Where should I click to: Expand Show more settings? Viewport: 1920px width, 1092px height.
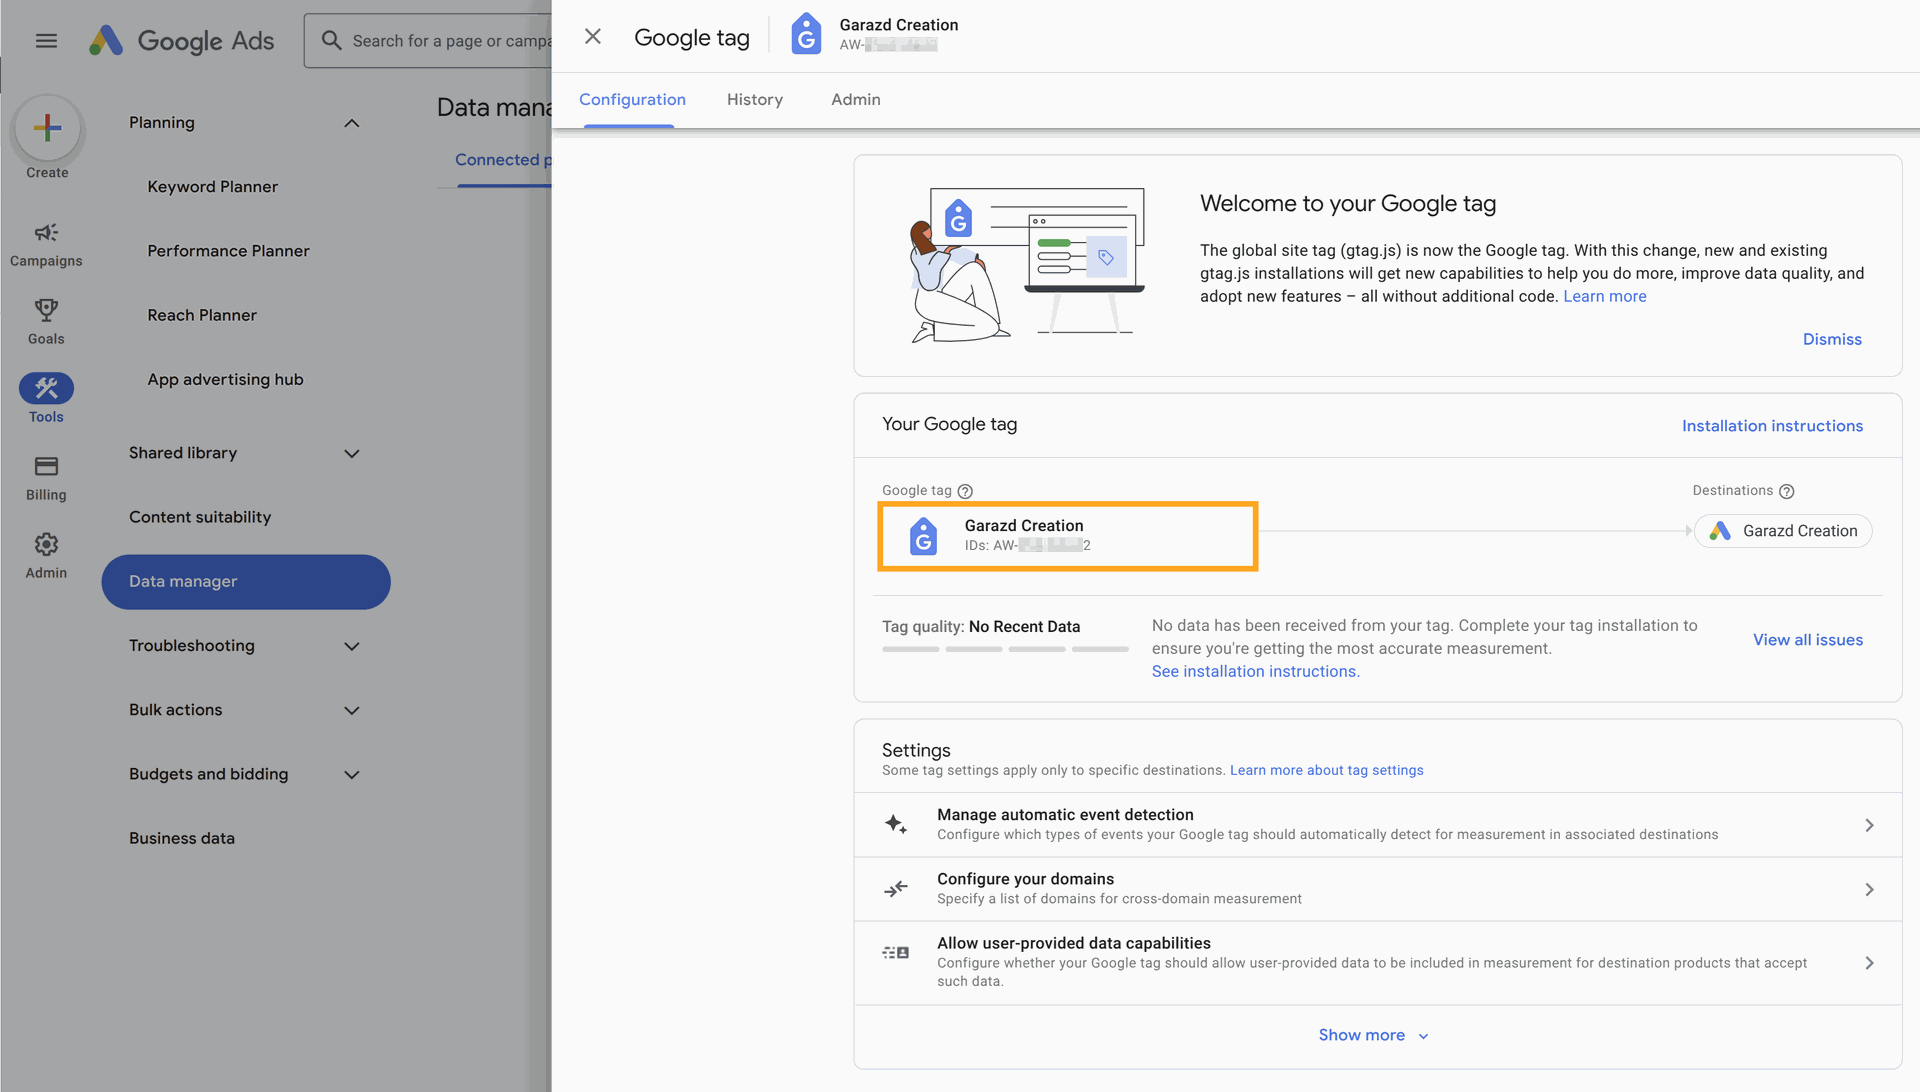coord(1374,1035)
